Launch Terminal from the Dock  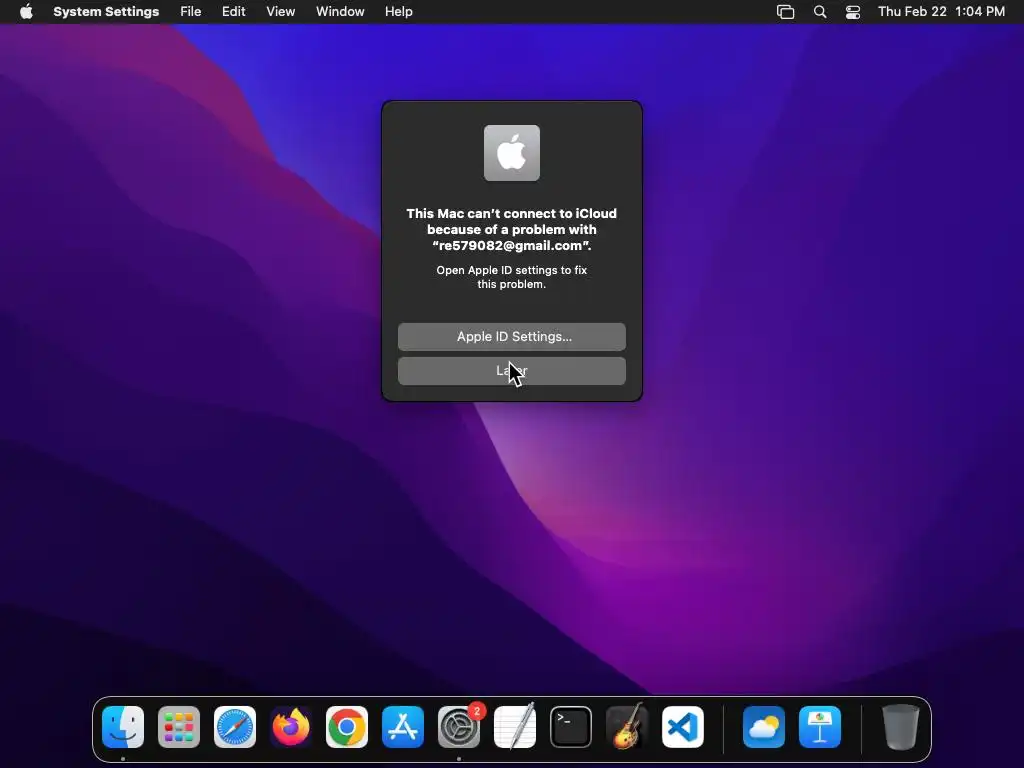pos(571,727)
